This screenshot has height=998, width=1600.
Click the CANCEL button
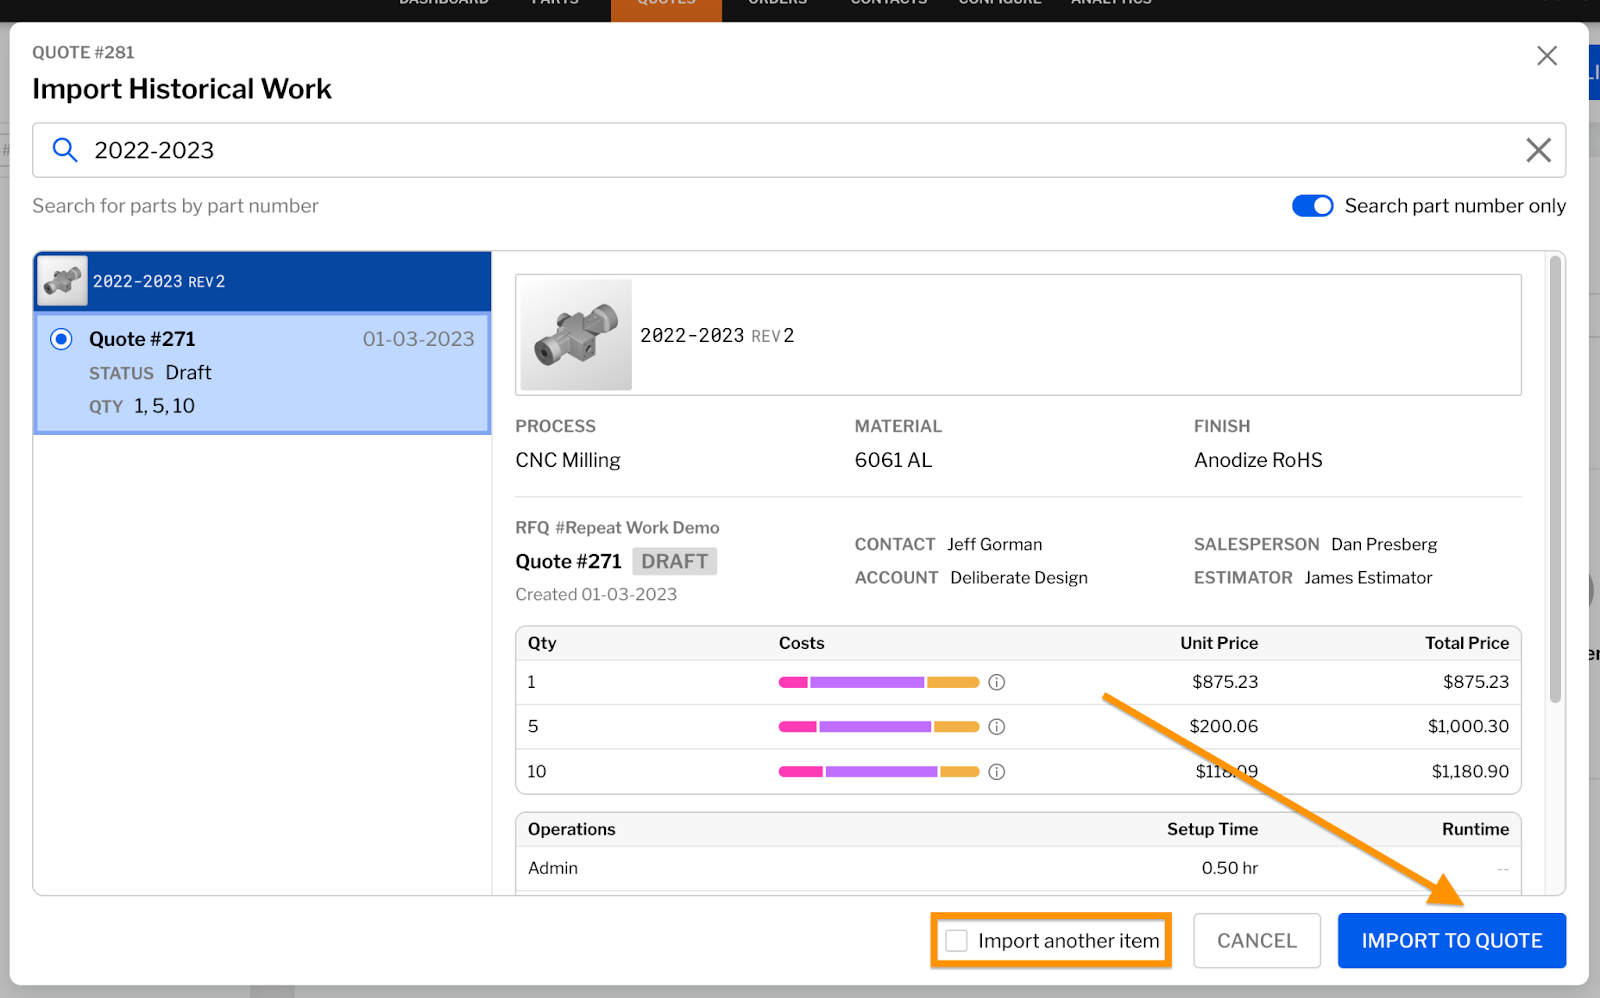pos(1257,941)
